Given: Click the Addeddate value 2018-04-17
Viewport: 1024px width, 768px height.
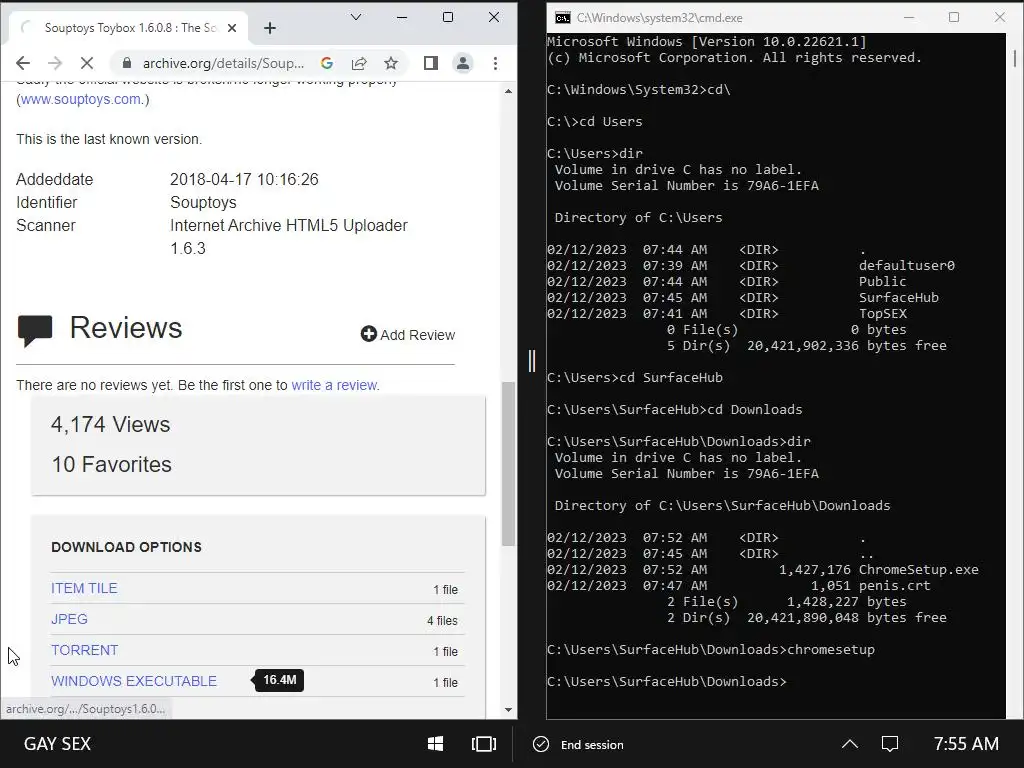Looking at the screenshot, I should click(244, 180).
